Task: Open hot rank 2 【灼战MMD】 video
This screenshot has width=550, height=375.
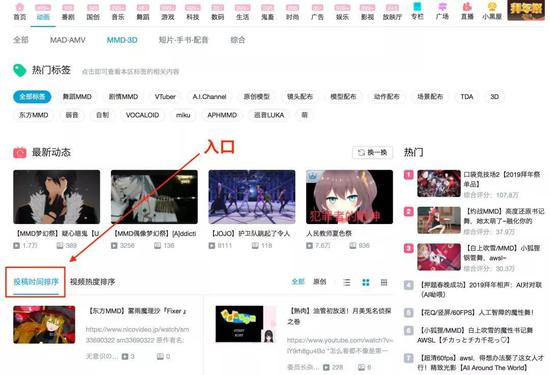Action: tap(439, 220)
